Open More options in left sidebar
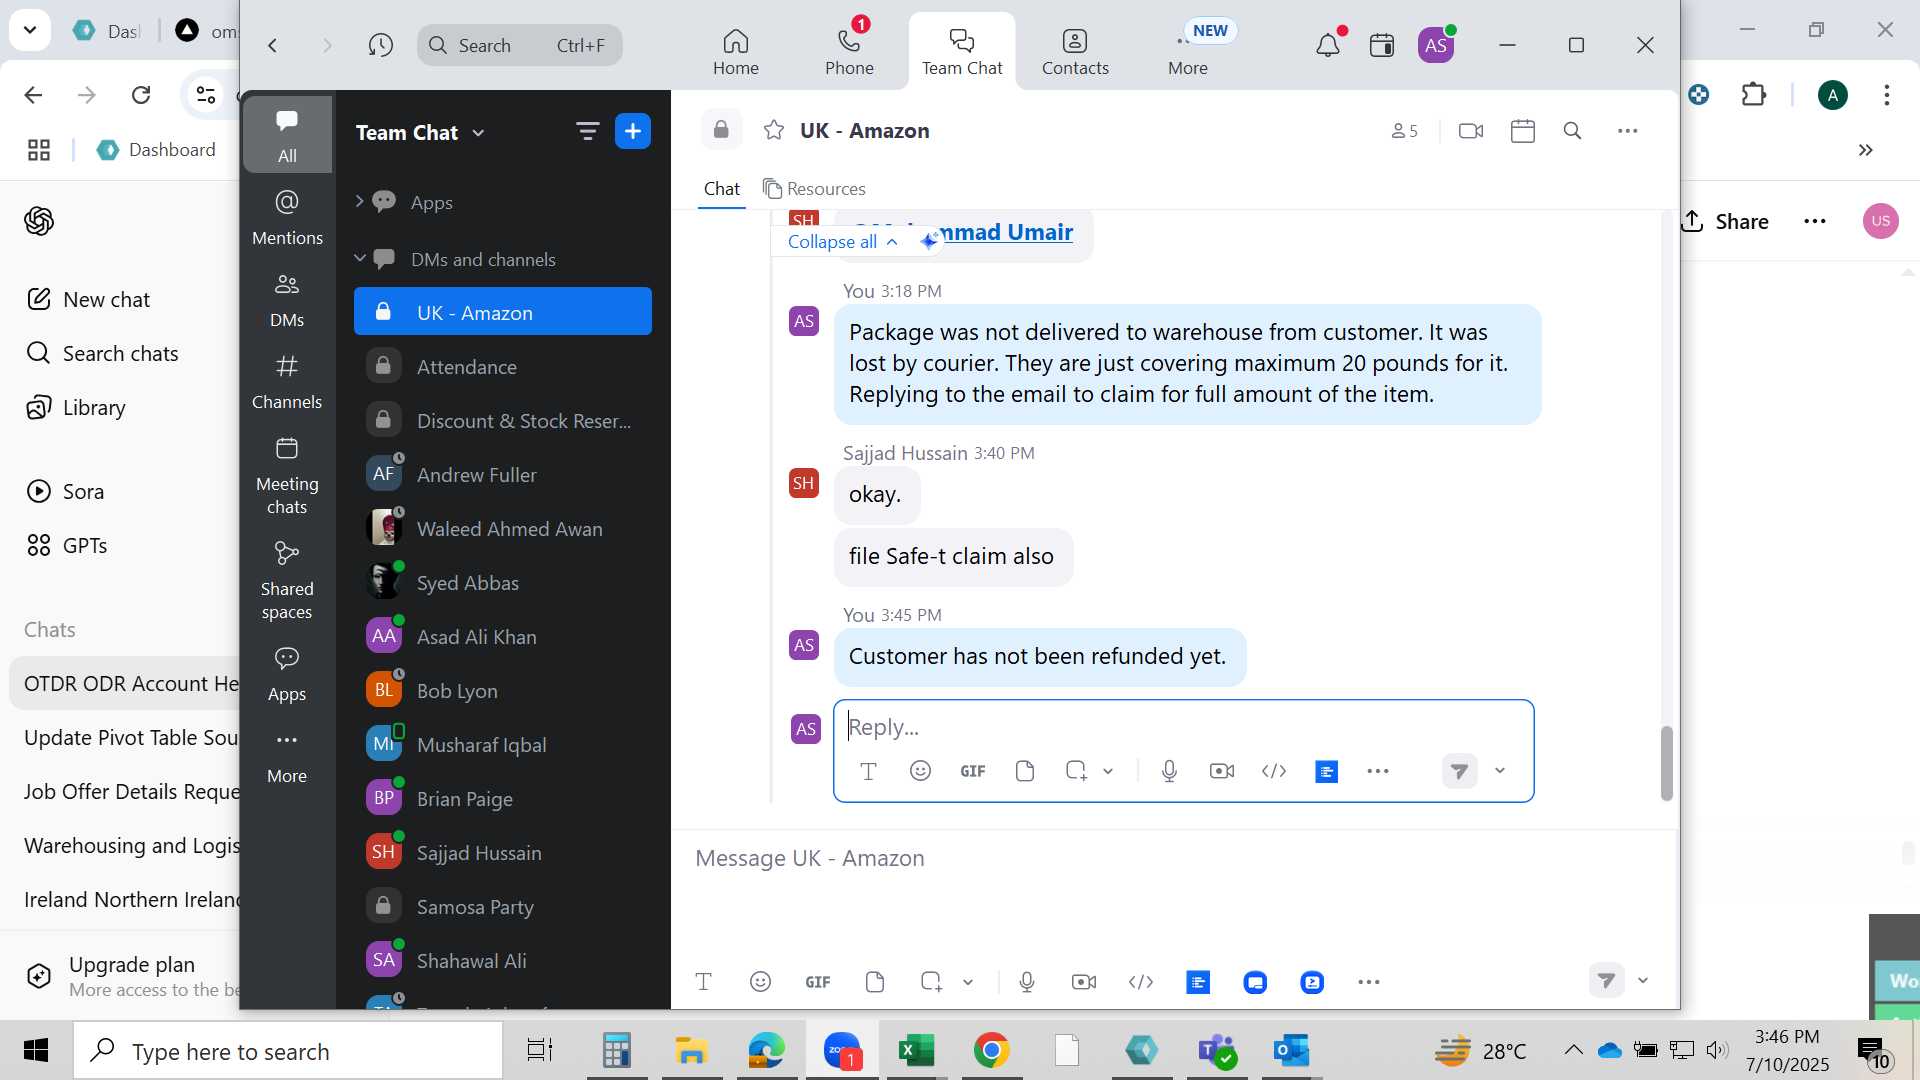 (x=287, y=756)
